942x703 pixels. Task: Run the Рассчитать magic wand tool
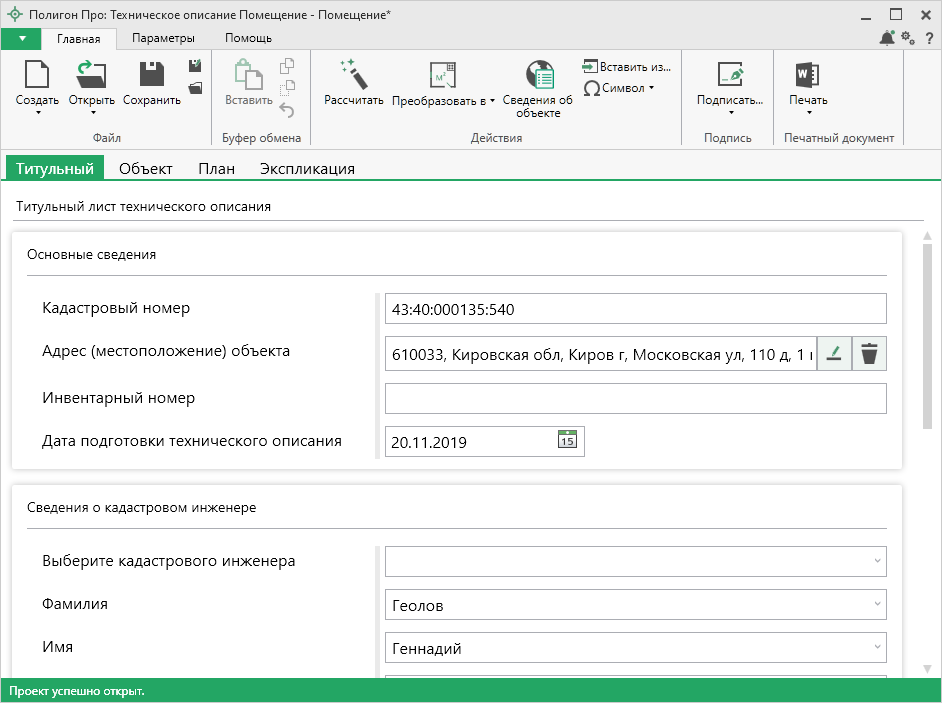(354, 76)
